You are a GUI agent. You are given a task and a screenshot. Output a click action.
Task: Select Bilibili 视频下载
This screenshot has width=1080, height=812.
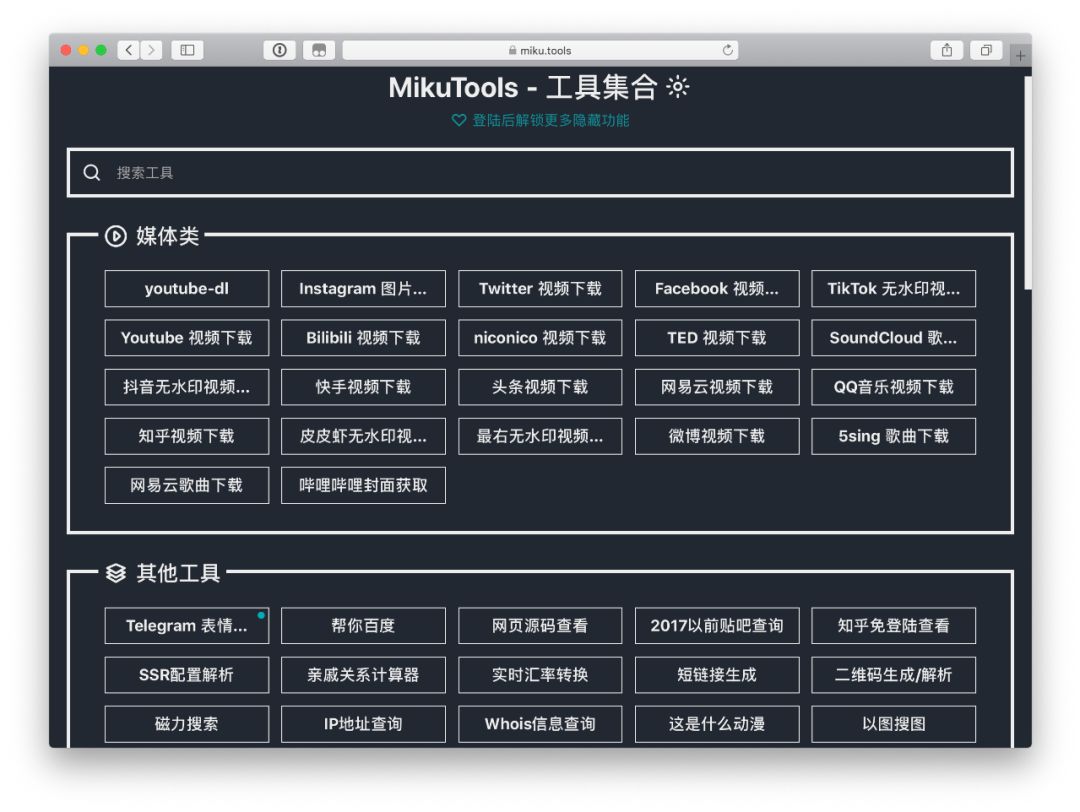pyautogui.click(x=363, y=337)
